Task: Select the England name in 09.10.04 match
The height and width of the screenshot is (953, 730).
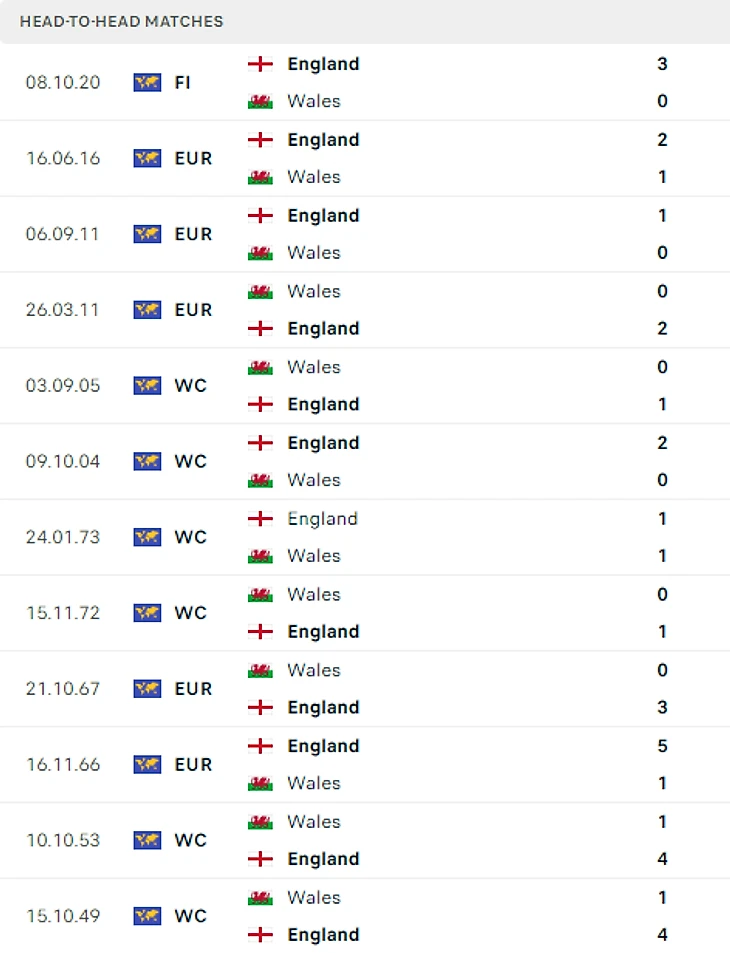Action: tap(323, 443)
